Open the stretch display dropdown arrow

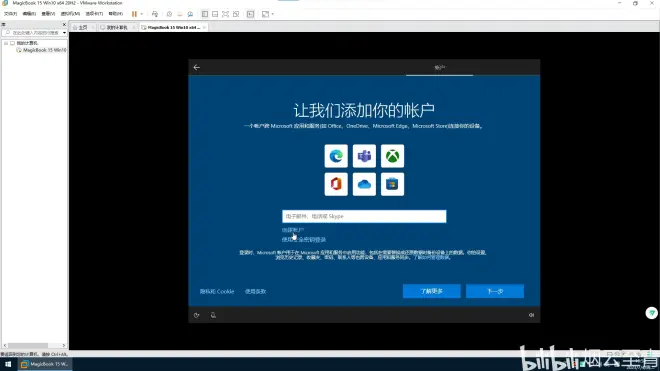[x=273, y=14]
